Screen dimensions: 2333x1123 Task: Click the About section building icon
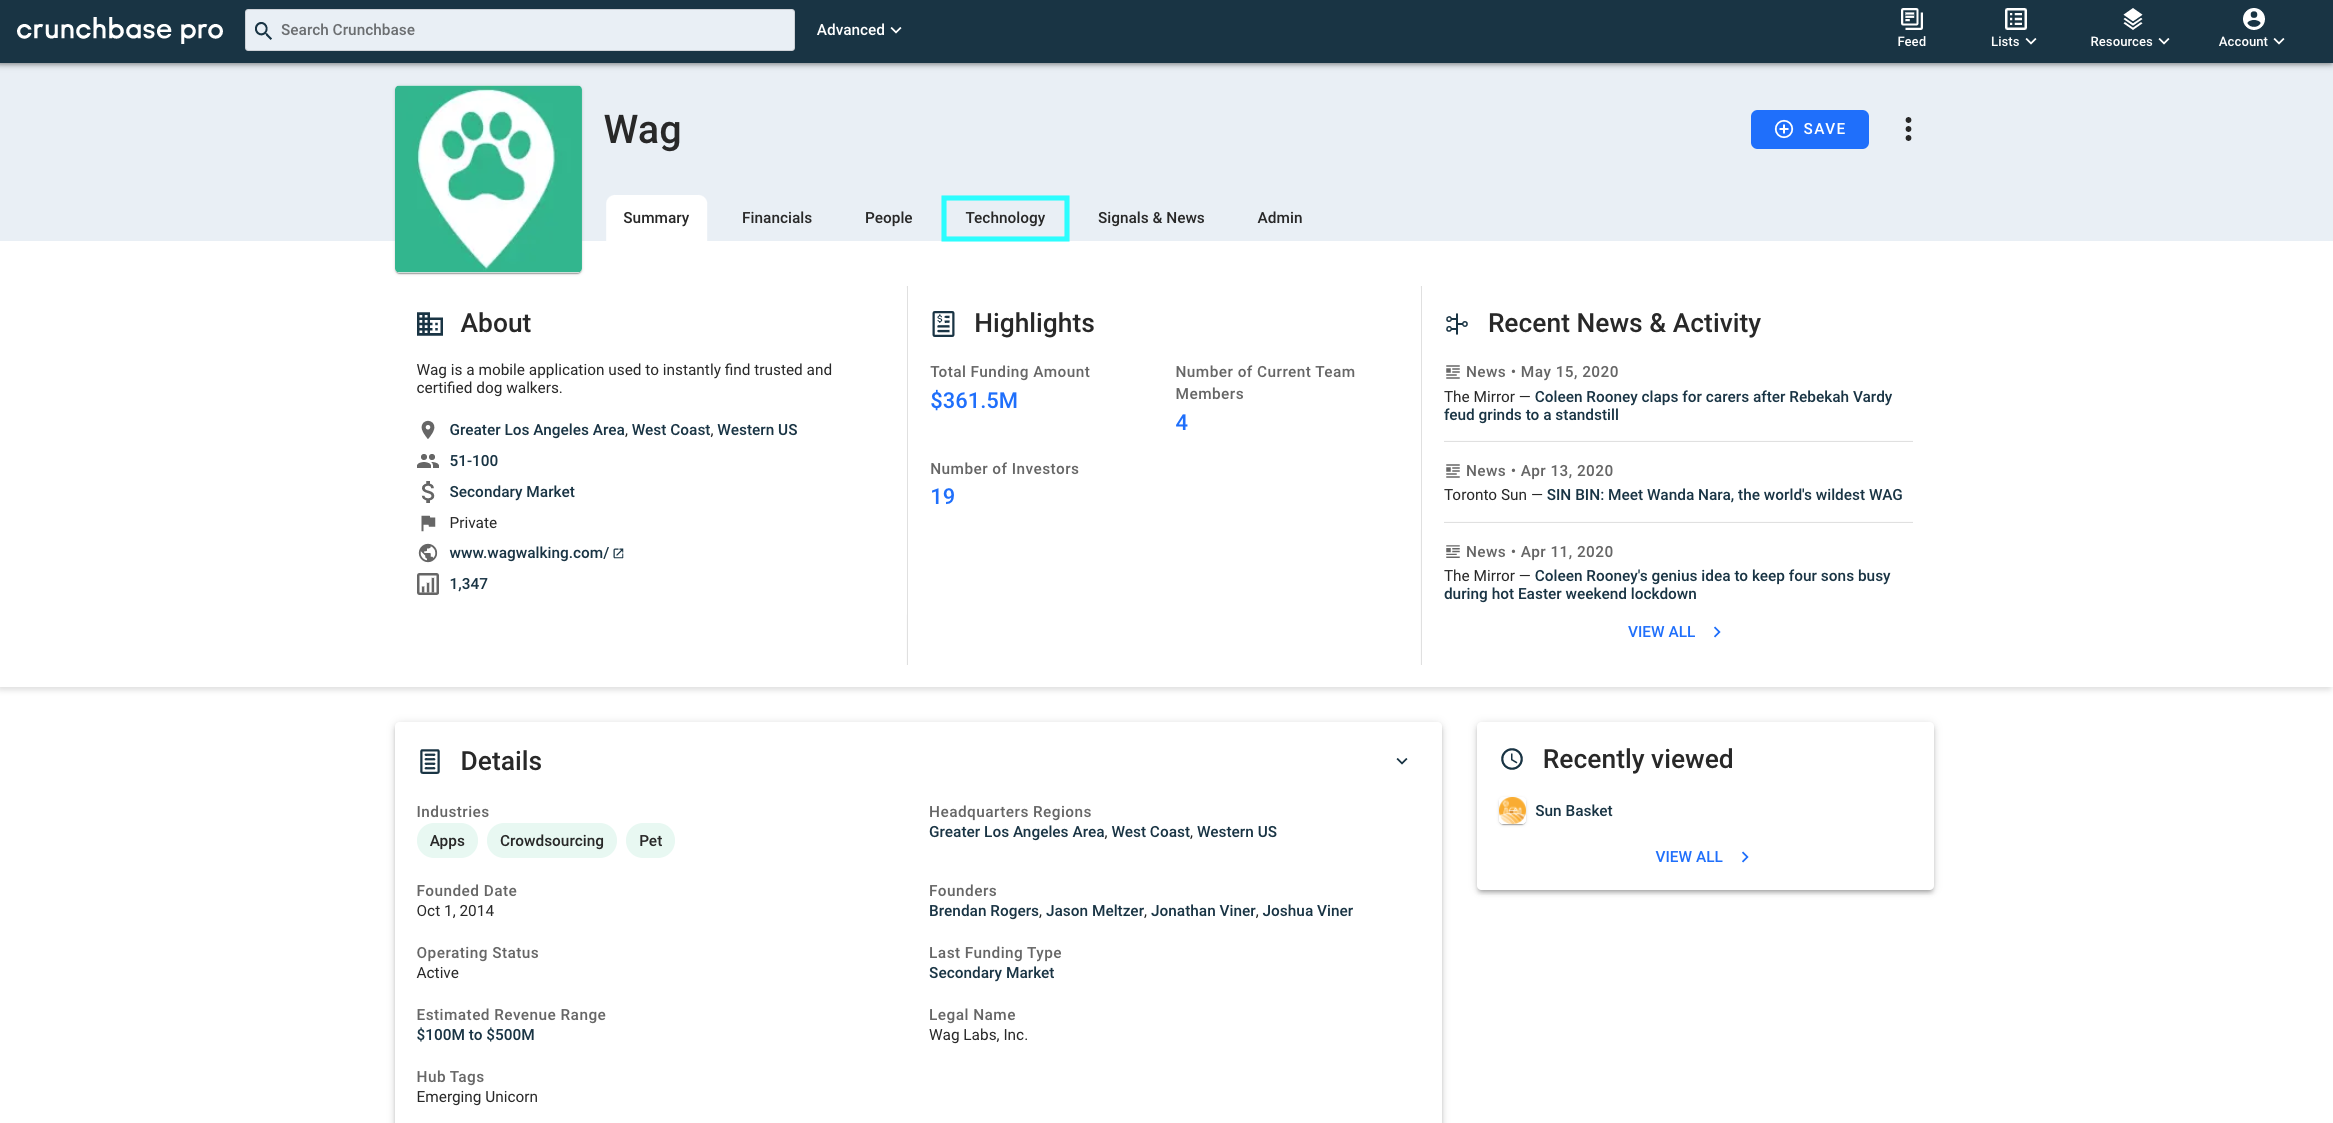click(430, 324)
